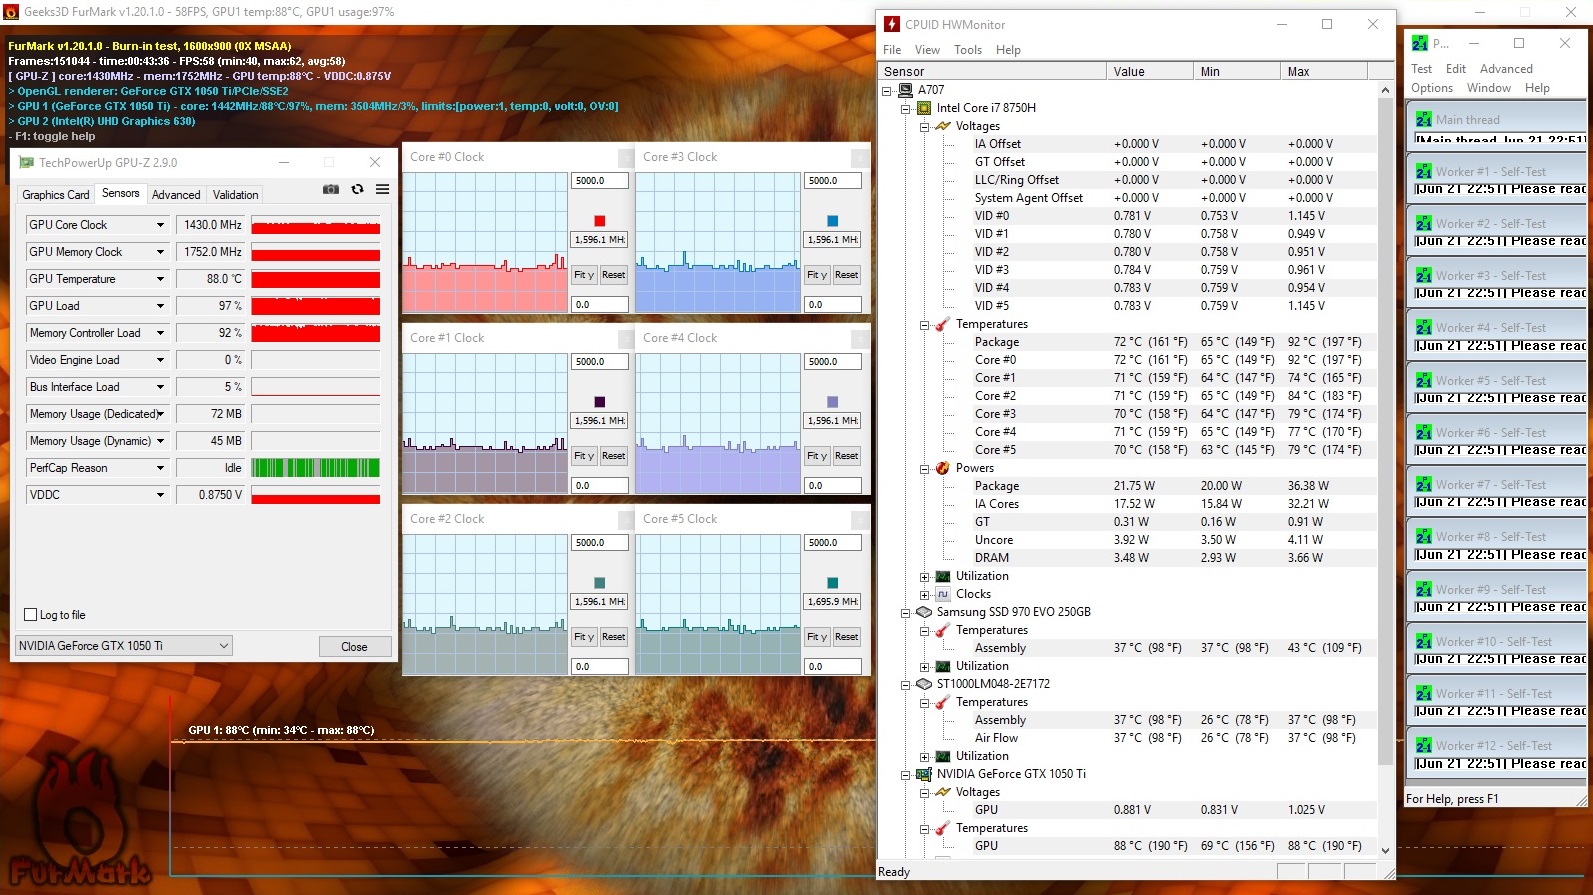Click the teal Core #5 Clock color swatch
The image size is (1593, 895).
(x=833, y=583)
